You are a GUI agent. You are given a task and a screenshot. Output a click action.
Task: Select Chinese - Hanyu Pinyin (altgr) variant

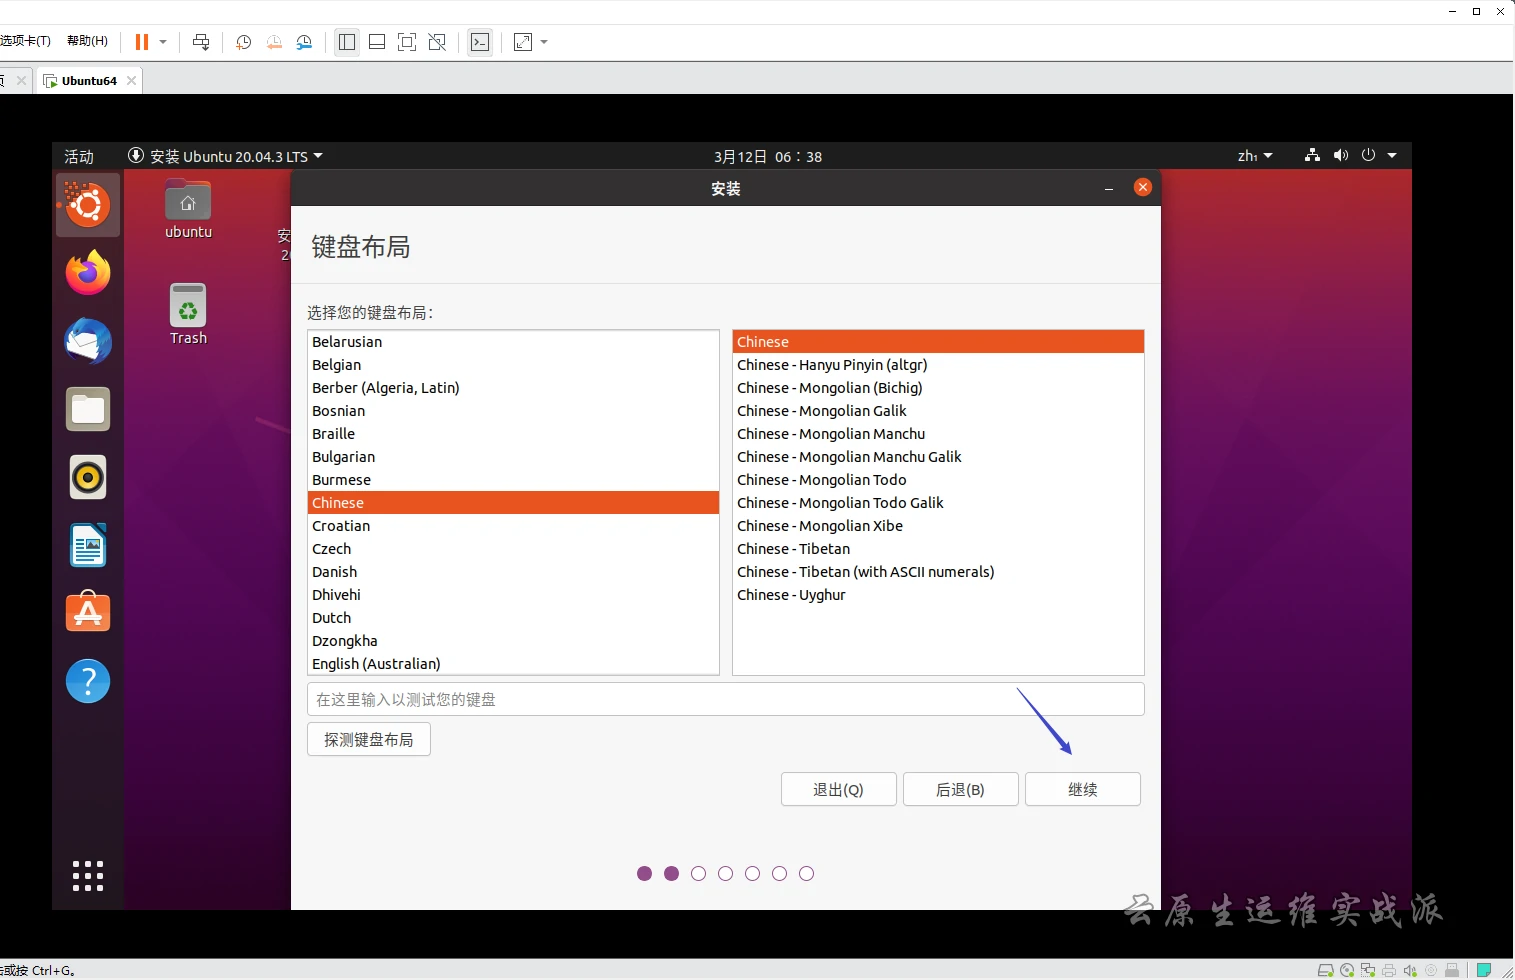point(938,365)
